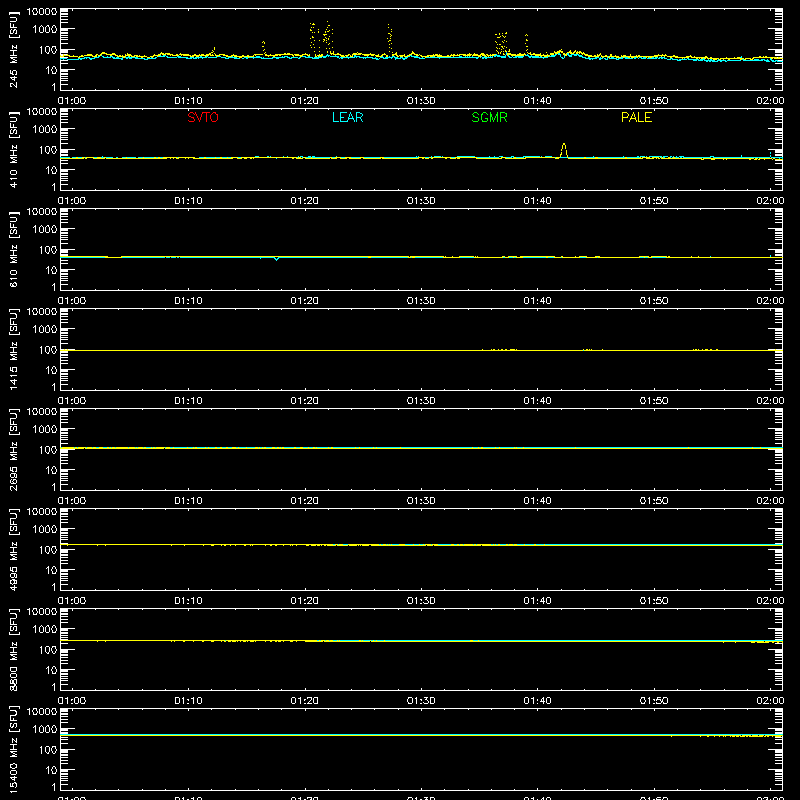Click the red SVTO station label
The height and width of the screenshot is (800, 800).
tap(203, 117)
